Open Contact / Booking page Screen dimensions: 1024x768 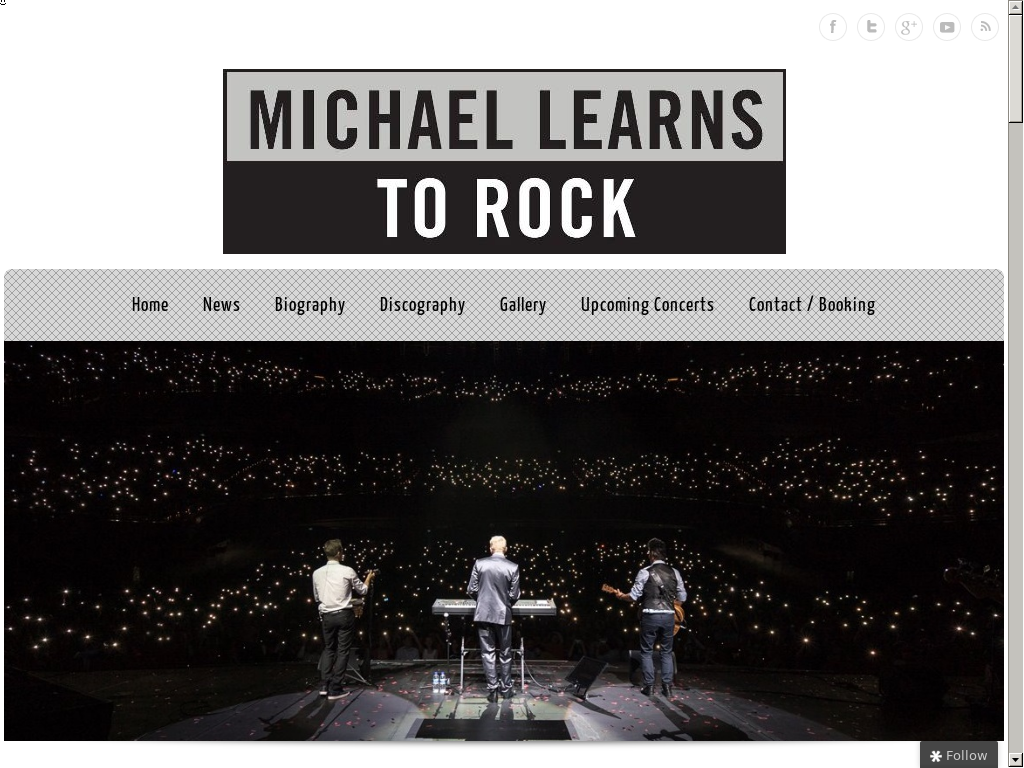pyautogui.click(x=811, y=305)
